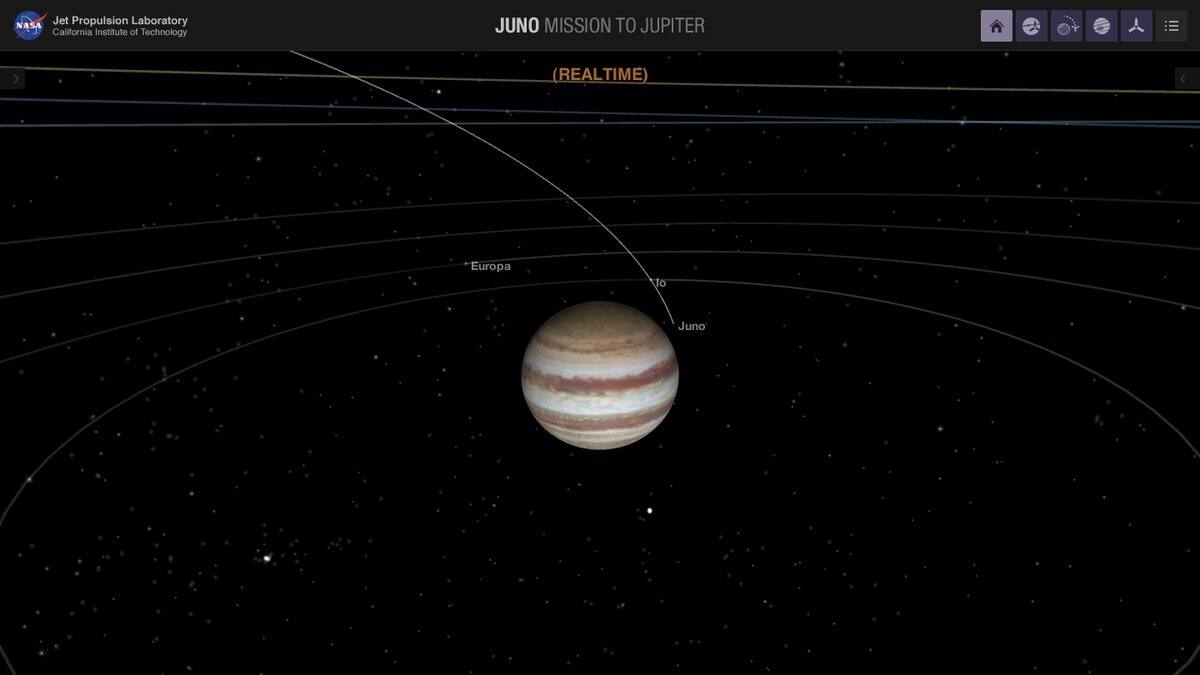Click on the Jupiter planet globe

(600, 375)
